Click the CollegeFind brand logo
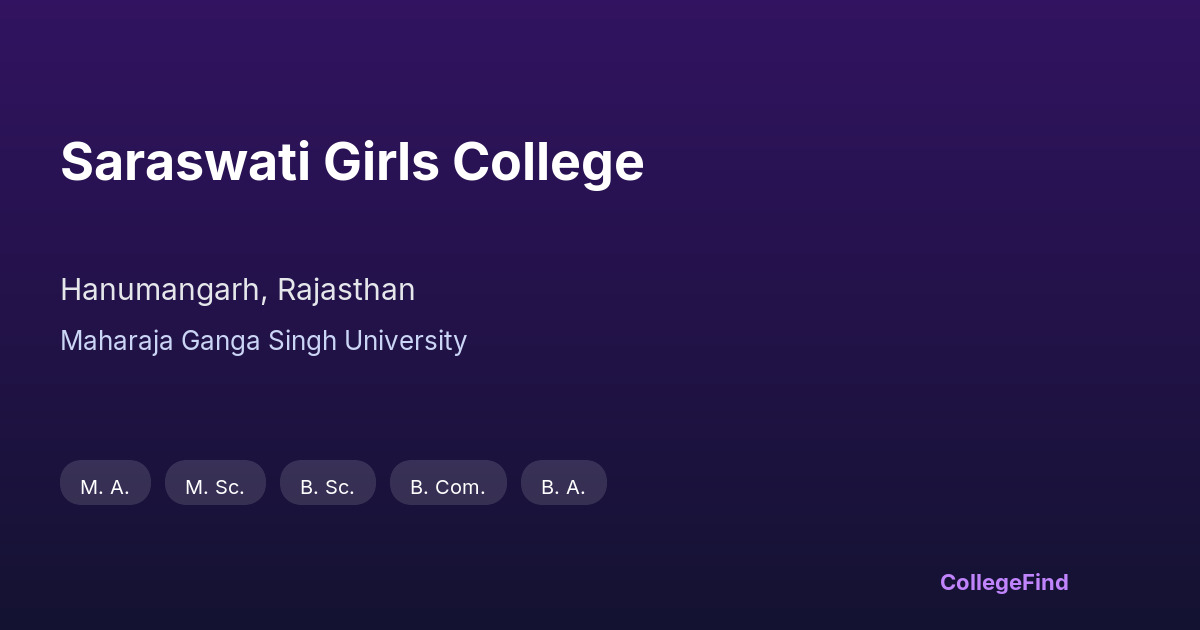This screenshot has height=630, width=1200. coord(1003,582)
